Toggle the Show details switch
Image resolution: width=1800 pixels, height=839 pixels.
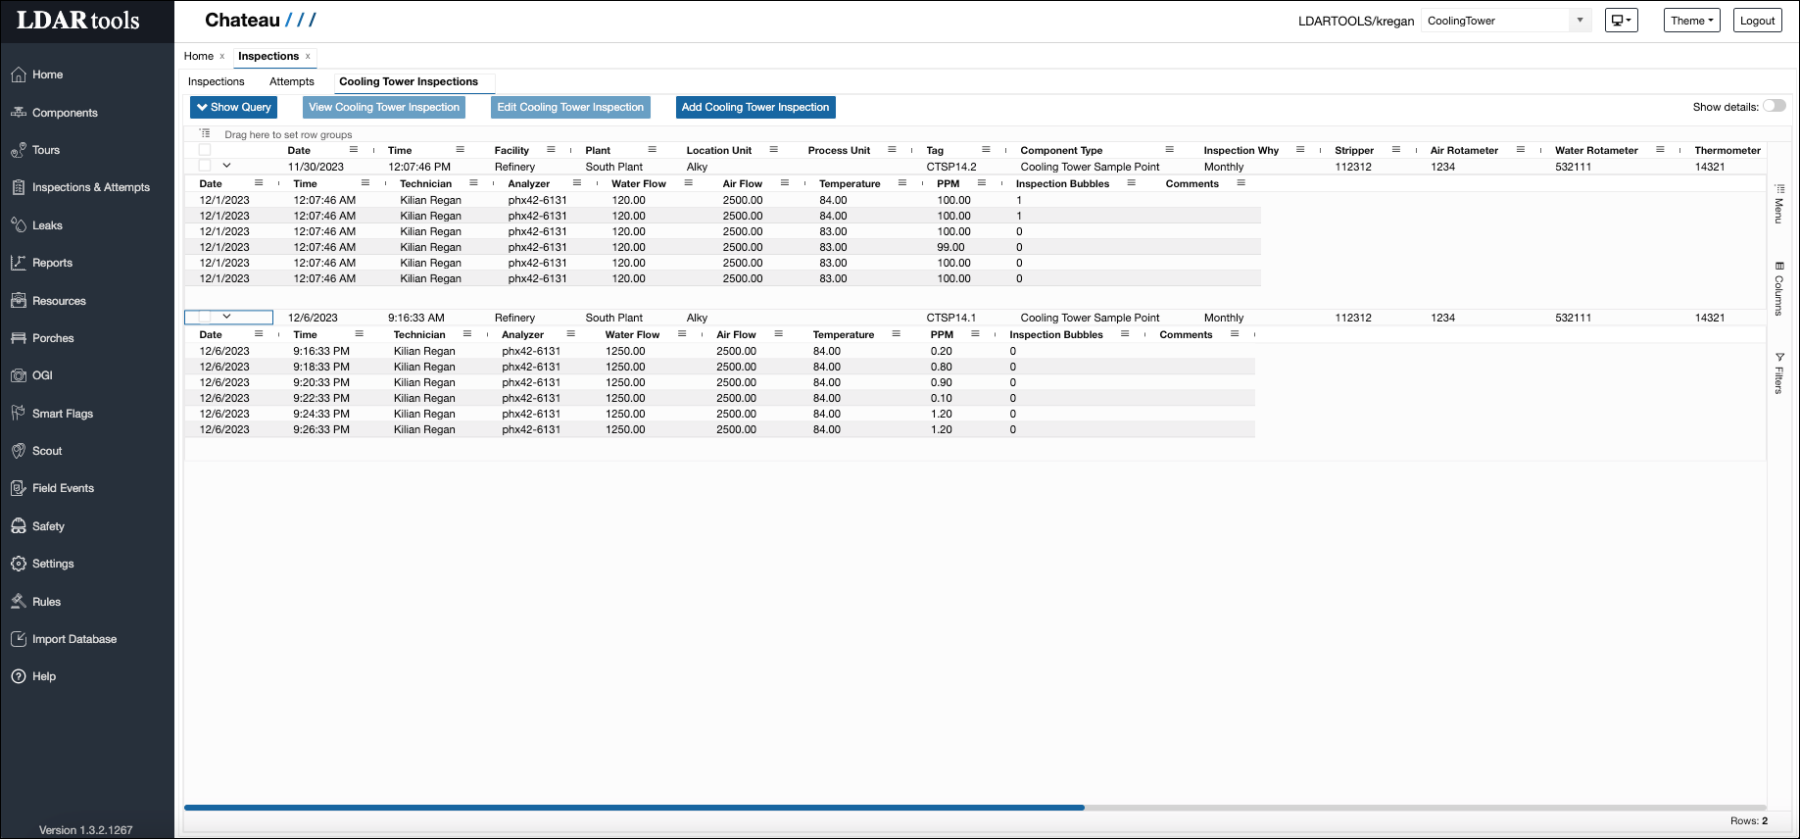[1774, 106]
